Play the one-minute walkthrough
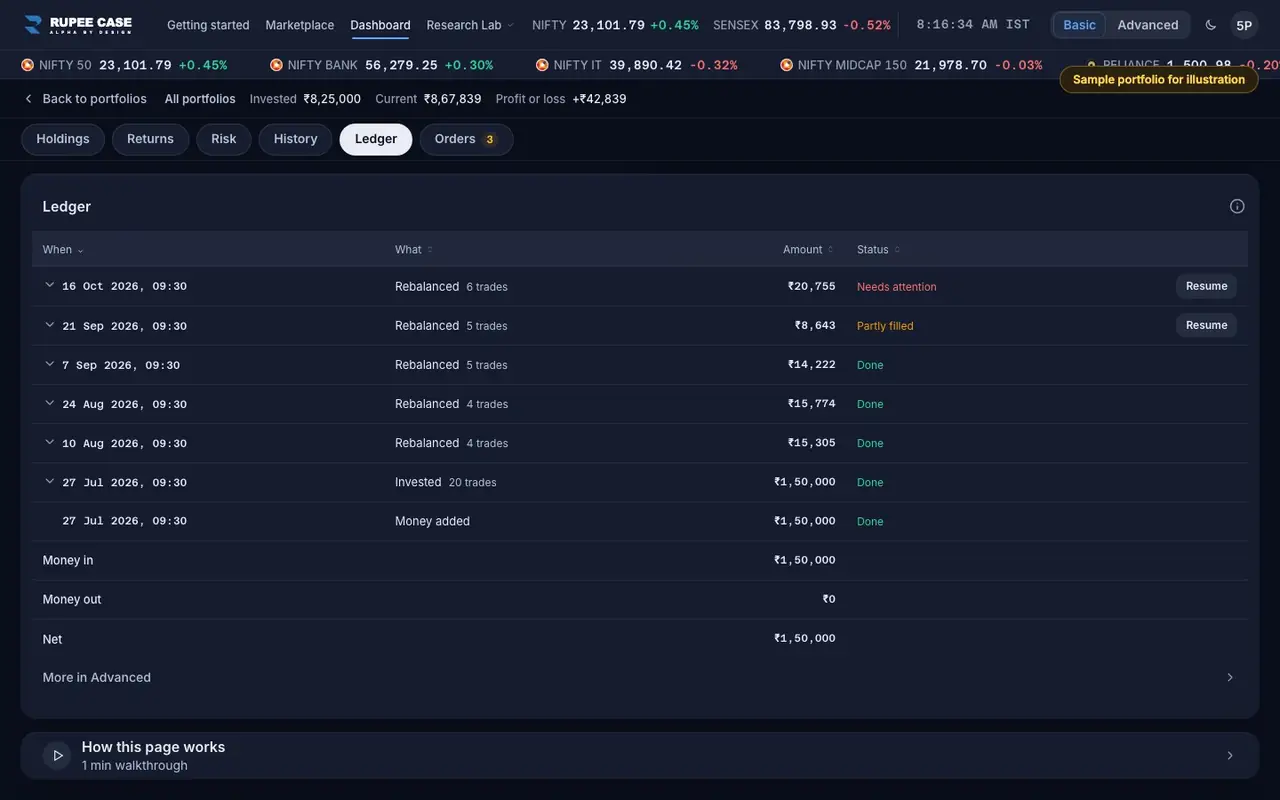The image size is (1280, 800). point(57,756)
